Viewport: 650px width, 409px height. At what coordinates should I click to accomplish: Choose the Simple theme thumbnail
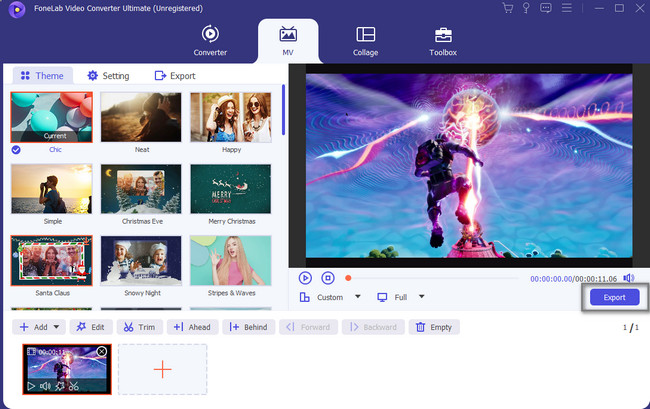tap(51, 189)
